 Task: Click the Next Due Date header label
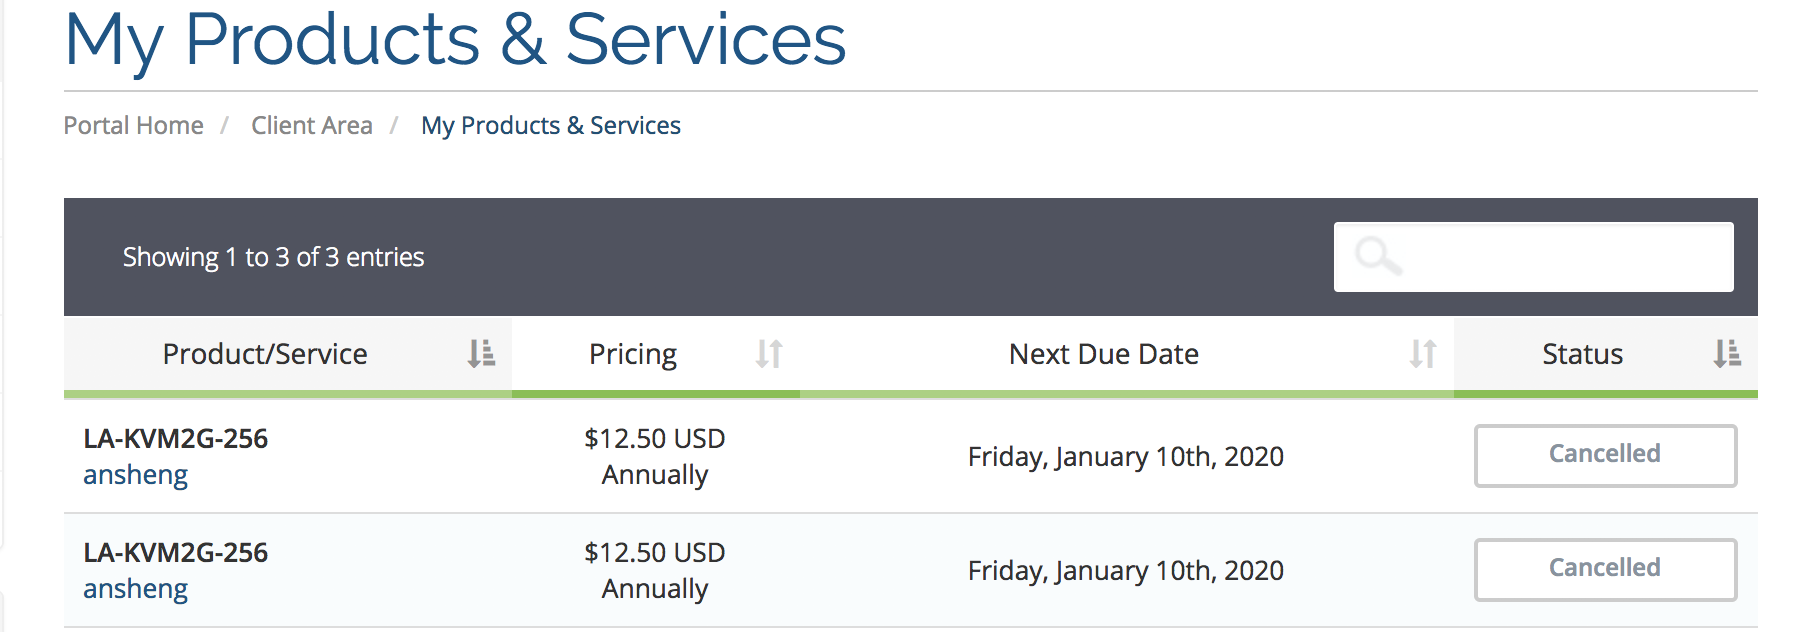[x=1104, y=354]
